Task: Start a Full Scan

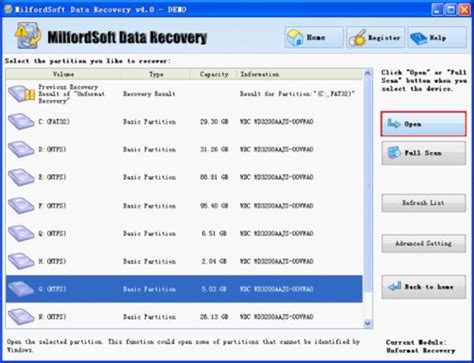Action: (x=423, y=153)
